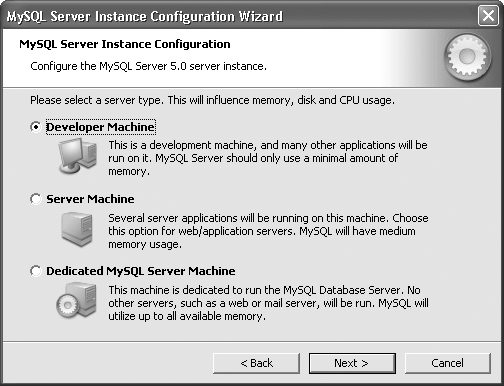Click the Server Machine tower icon
This screenshot has height=386, width=504.
[x=77, y=229]
